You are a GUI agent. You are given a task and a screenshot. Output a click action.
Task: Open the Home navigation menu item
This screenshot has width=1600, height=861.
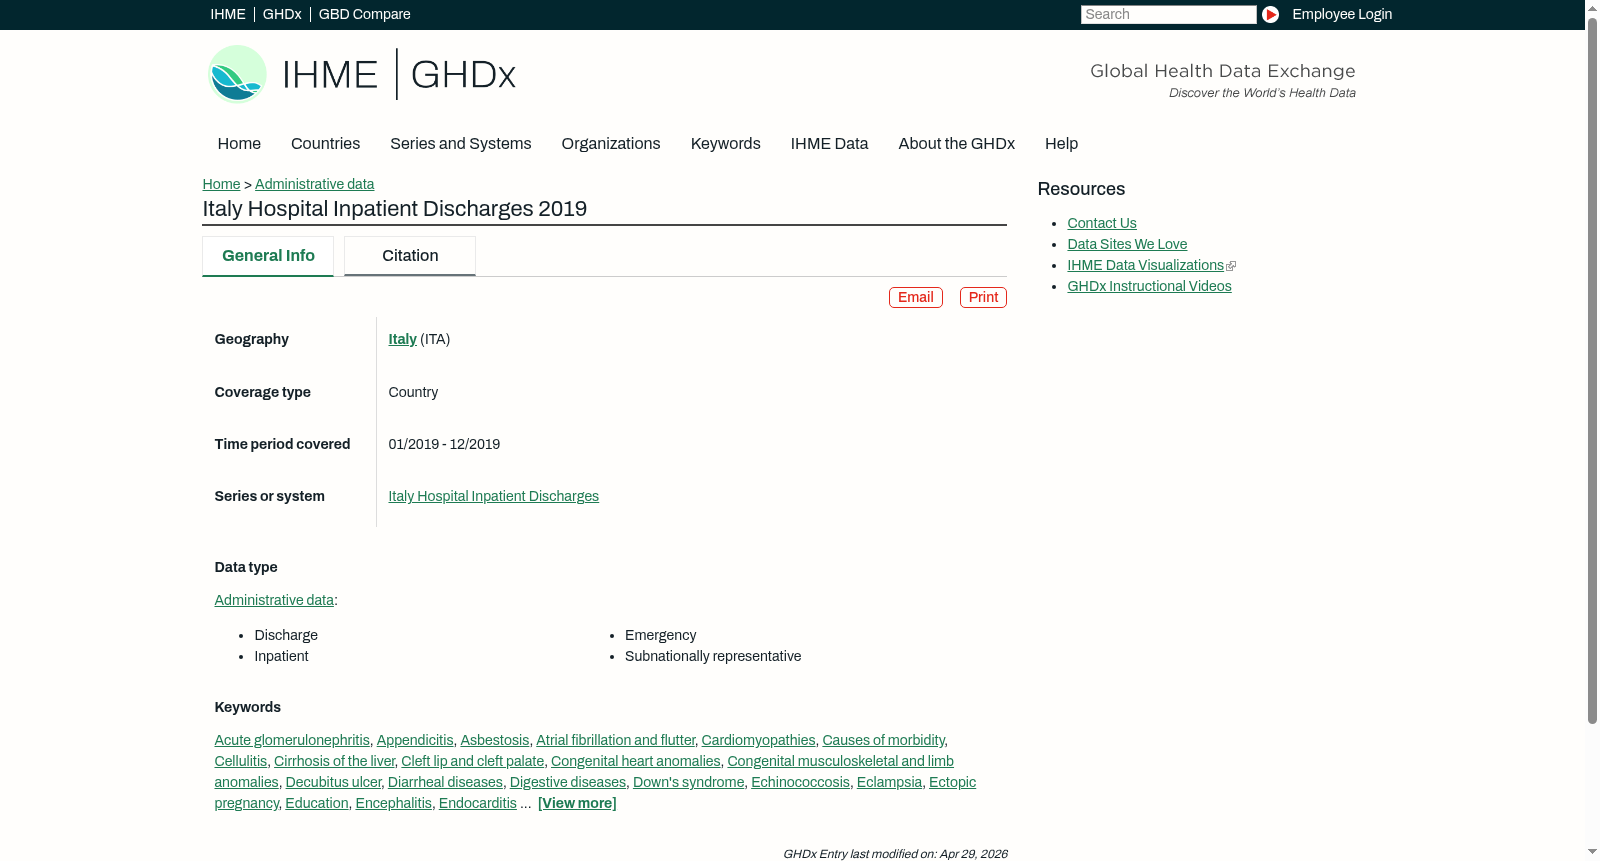[x=239, y=144]
